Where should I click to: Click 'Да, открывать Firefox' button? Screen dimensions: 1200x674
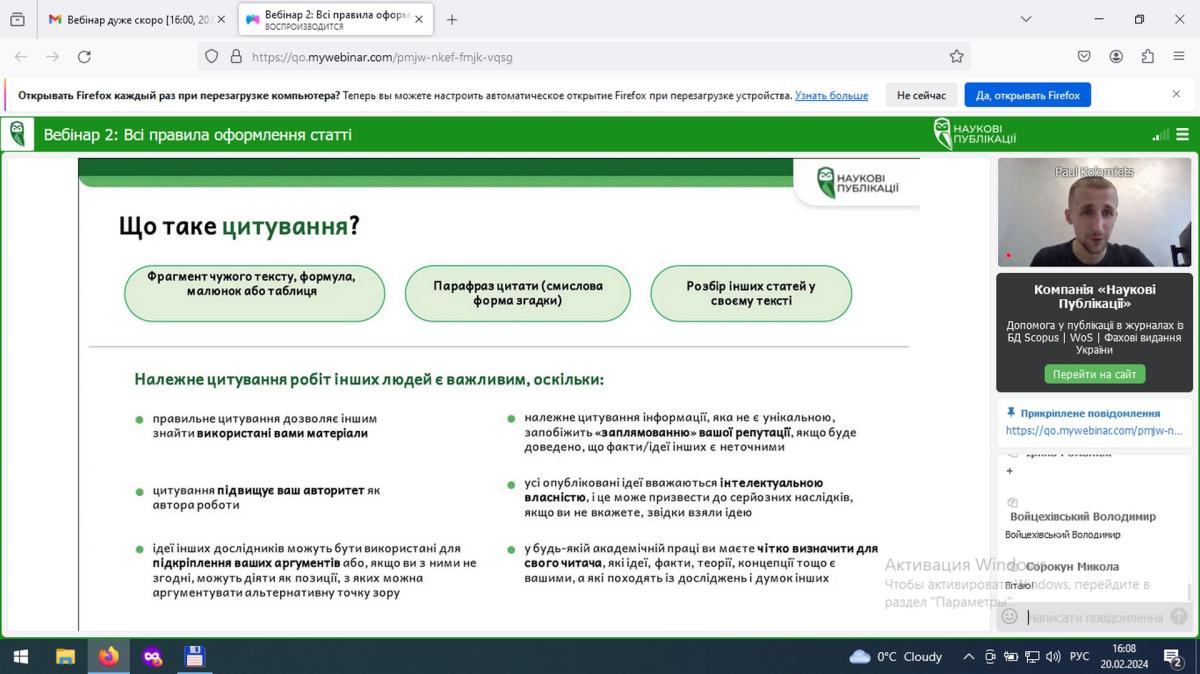click(1028, 96)
